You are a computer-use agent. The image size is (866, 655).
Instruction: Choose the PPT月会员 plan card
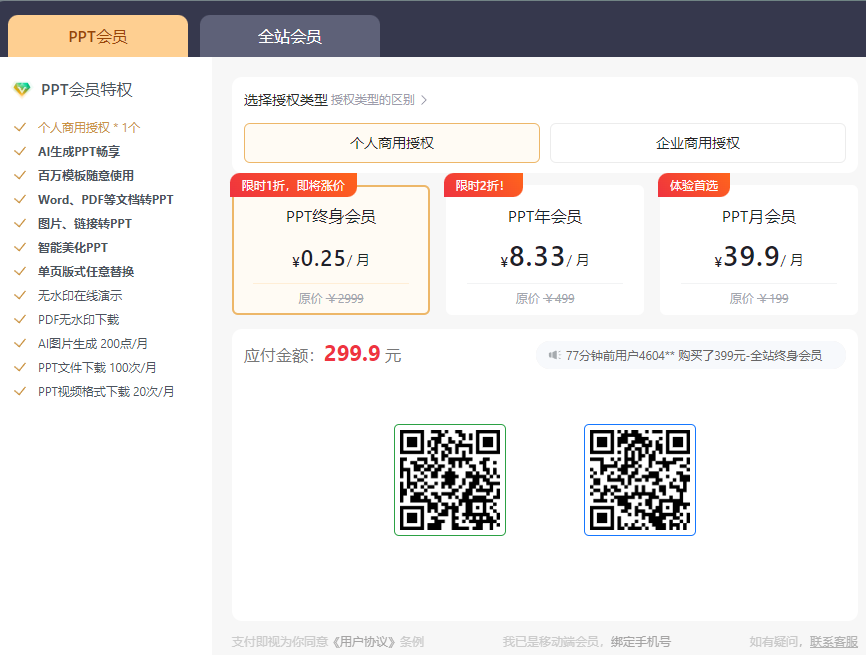coord(758,250)
